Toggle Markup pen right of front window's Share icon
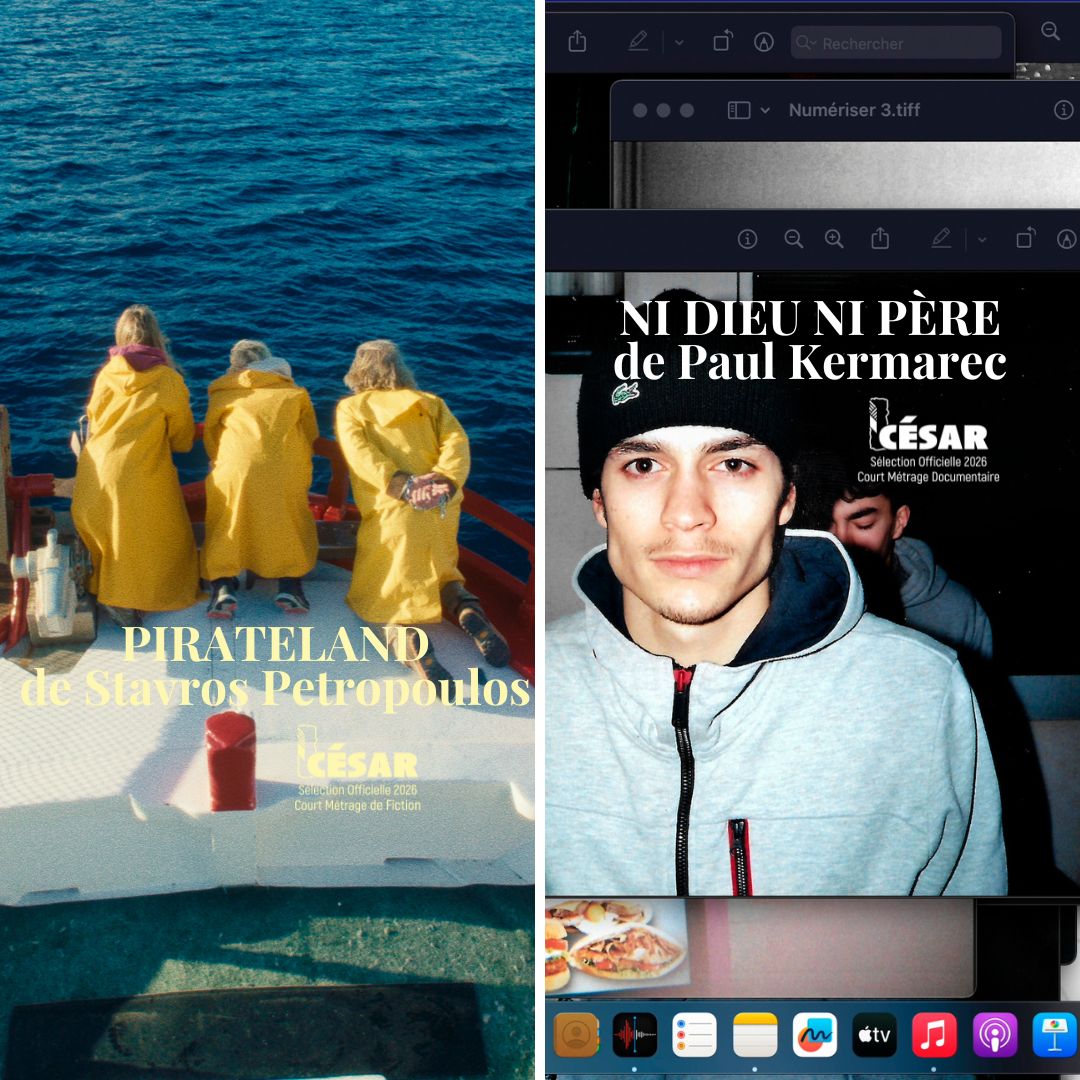 (x=941, y=239)
